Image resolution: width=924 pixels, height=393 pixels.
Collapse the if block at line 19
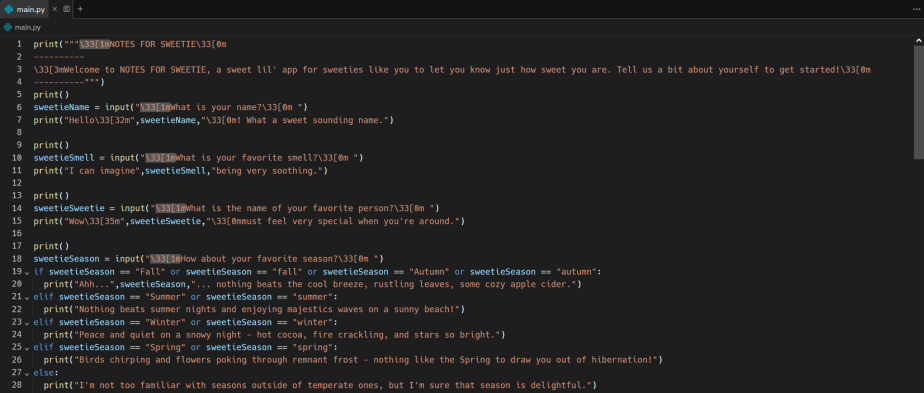tap(27, 272)
